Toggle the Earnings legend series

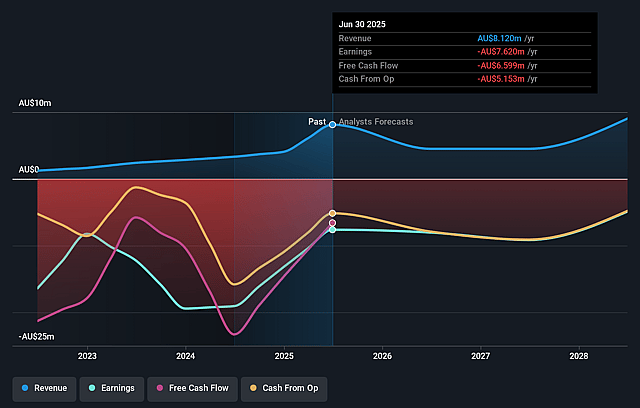(111, 388)
